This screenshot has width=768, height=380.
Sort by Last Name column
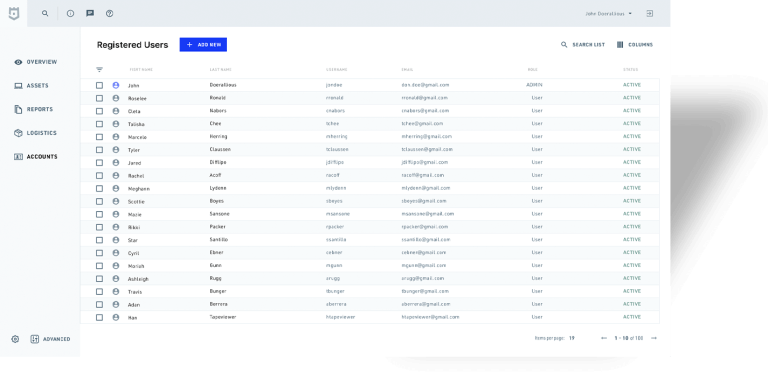[x=220, y=70]
